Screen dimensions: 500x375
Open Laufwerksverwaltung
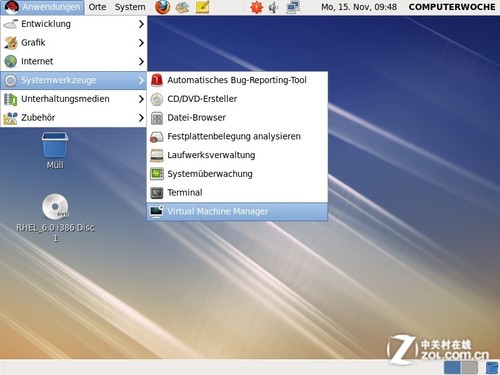pos(237,155)
